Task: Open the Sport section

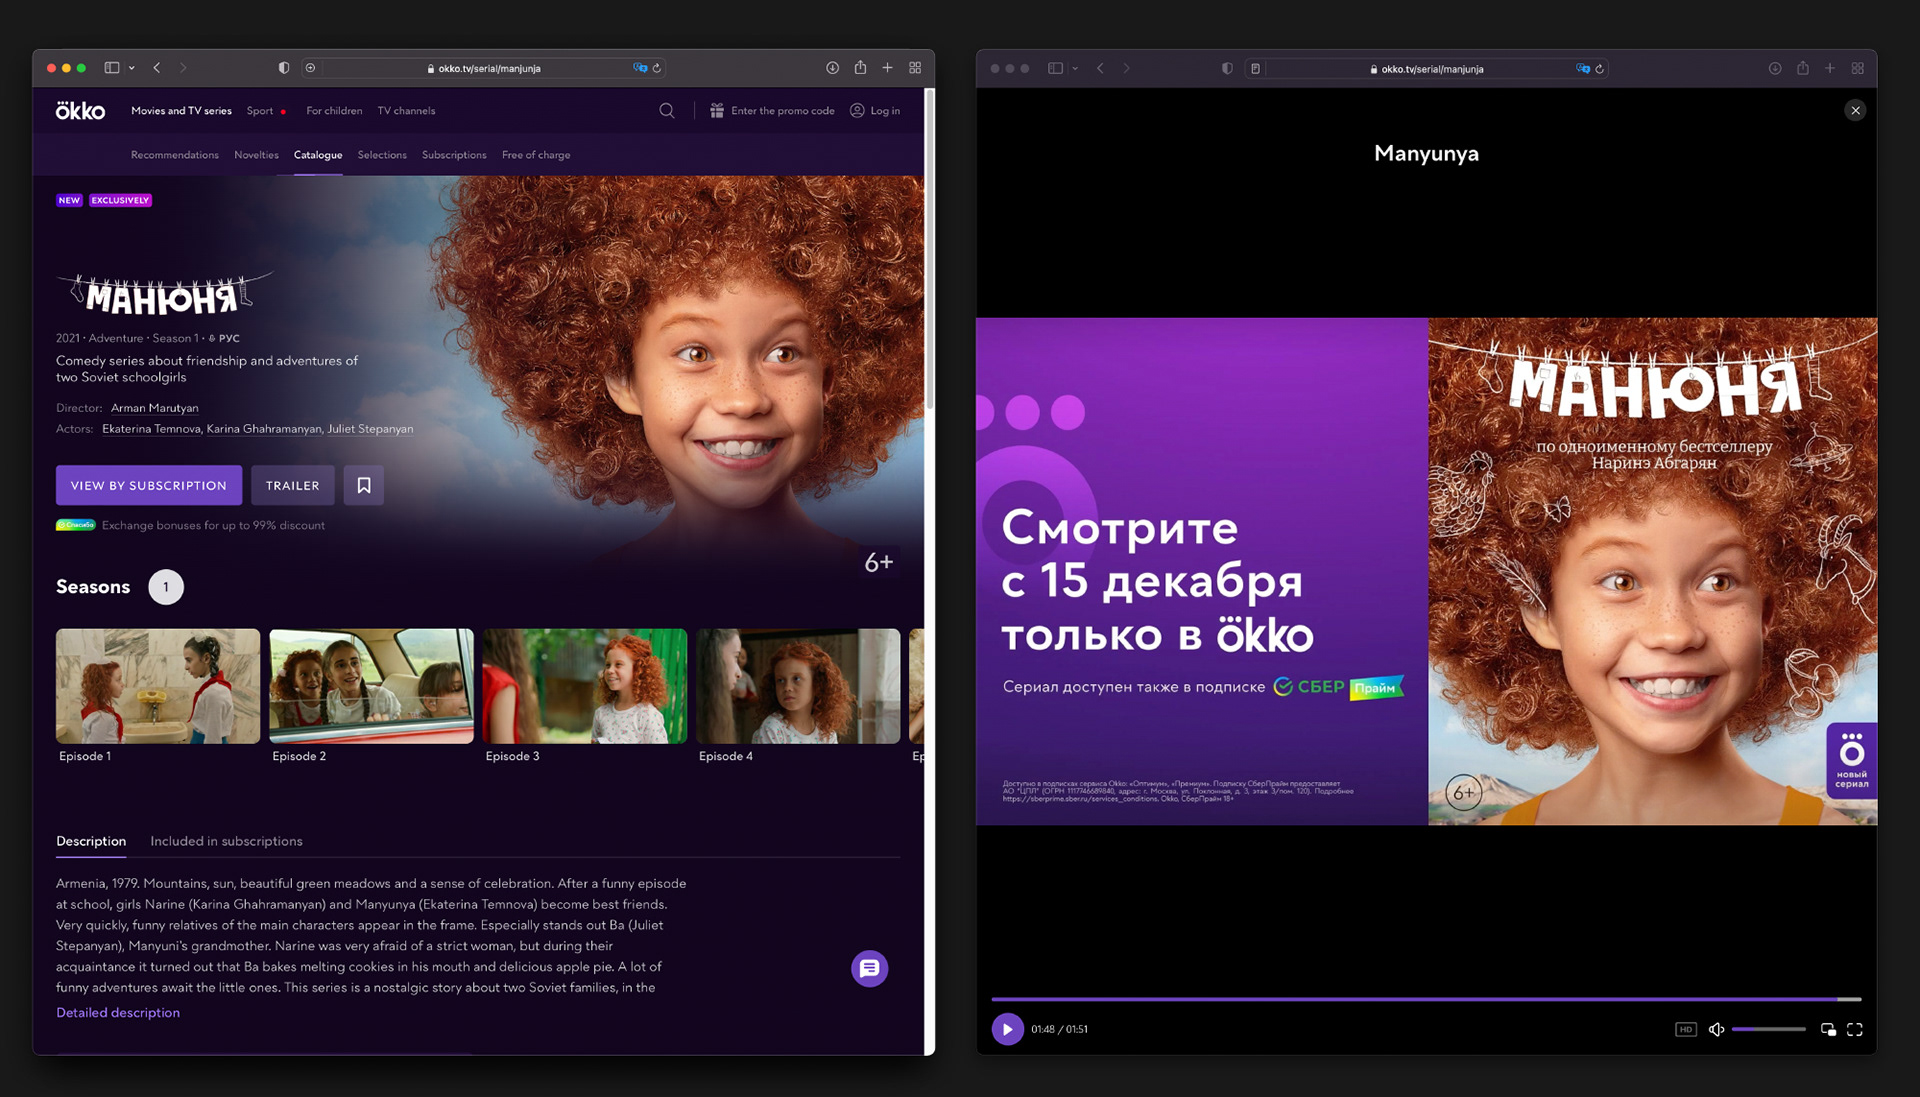Action: click(x=260, y=111)
